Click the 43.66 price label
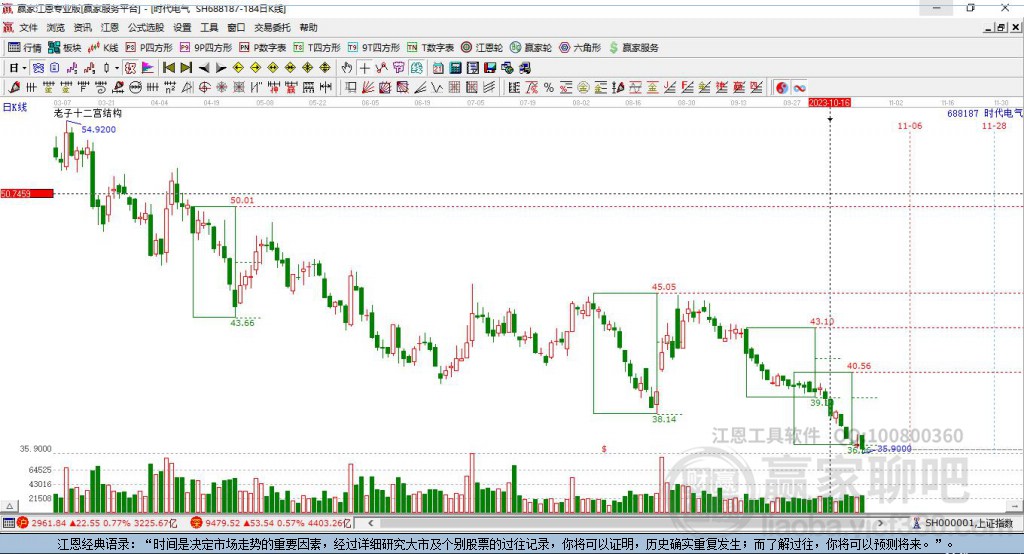The image size is (1024, 554). [x=242, y=323]
